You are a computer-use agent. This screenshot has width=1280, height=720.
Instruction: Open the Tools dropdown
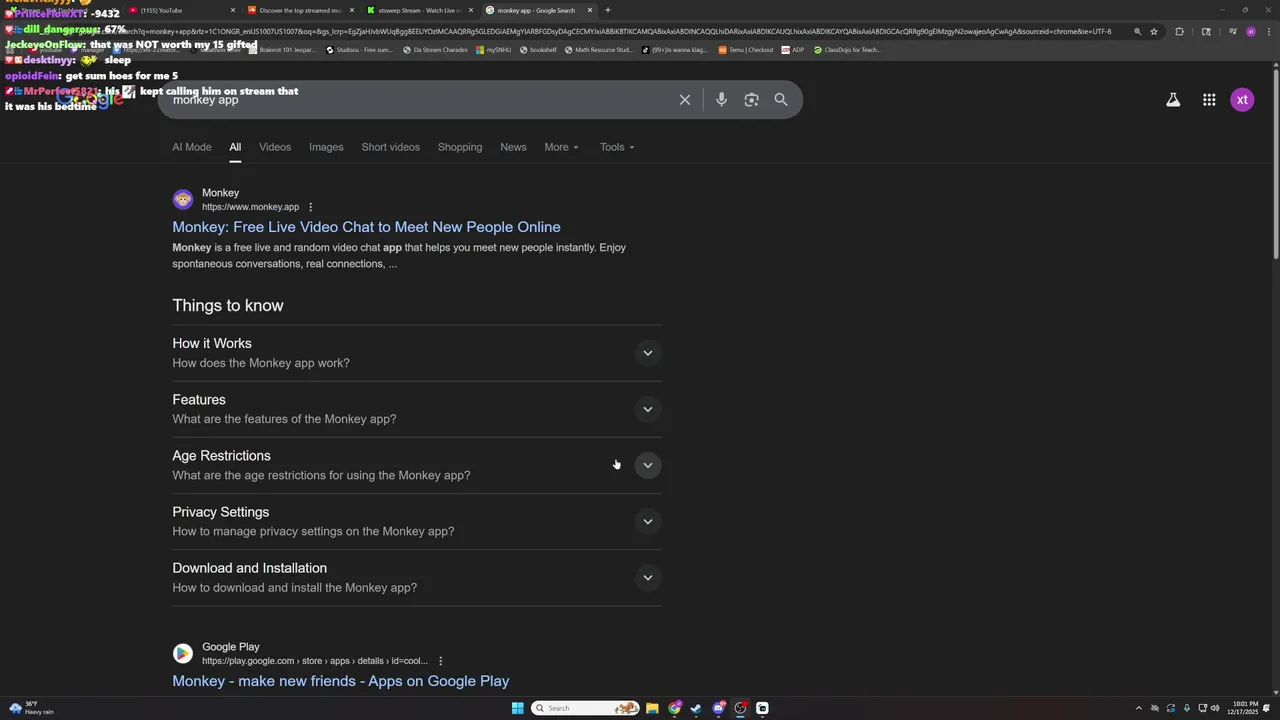[617, 147]
